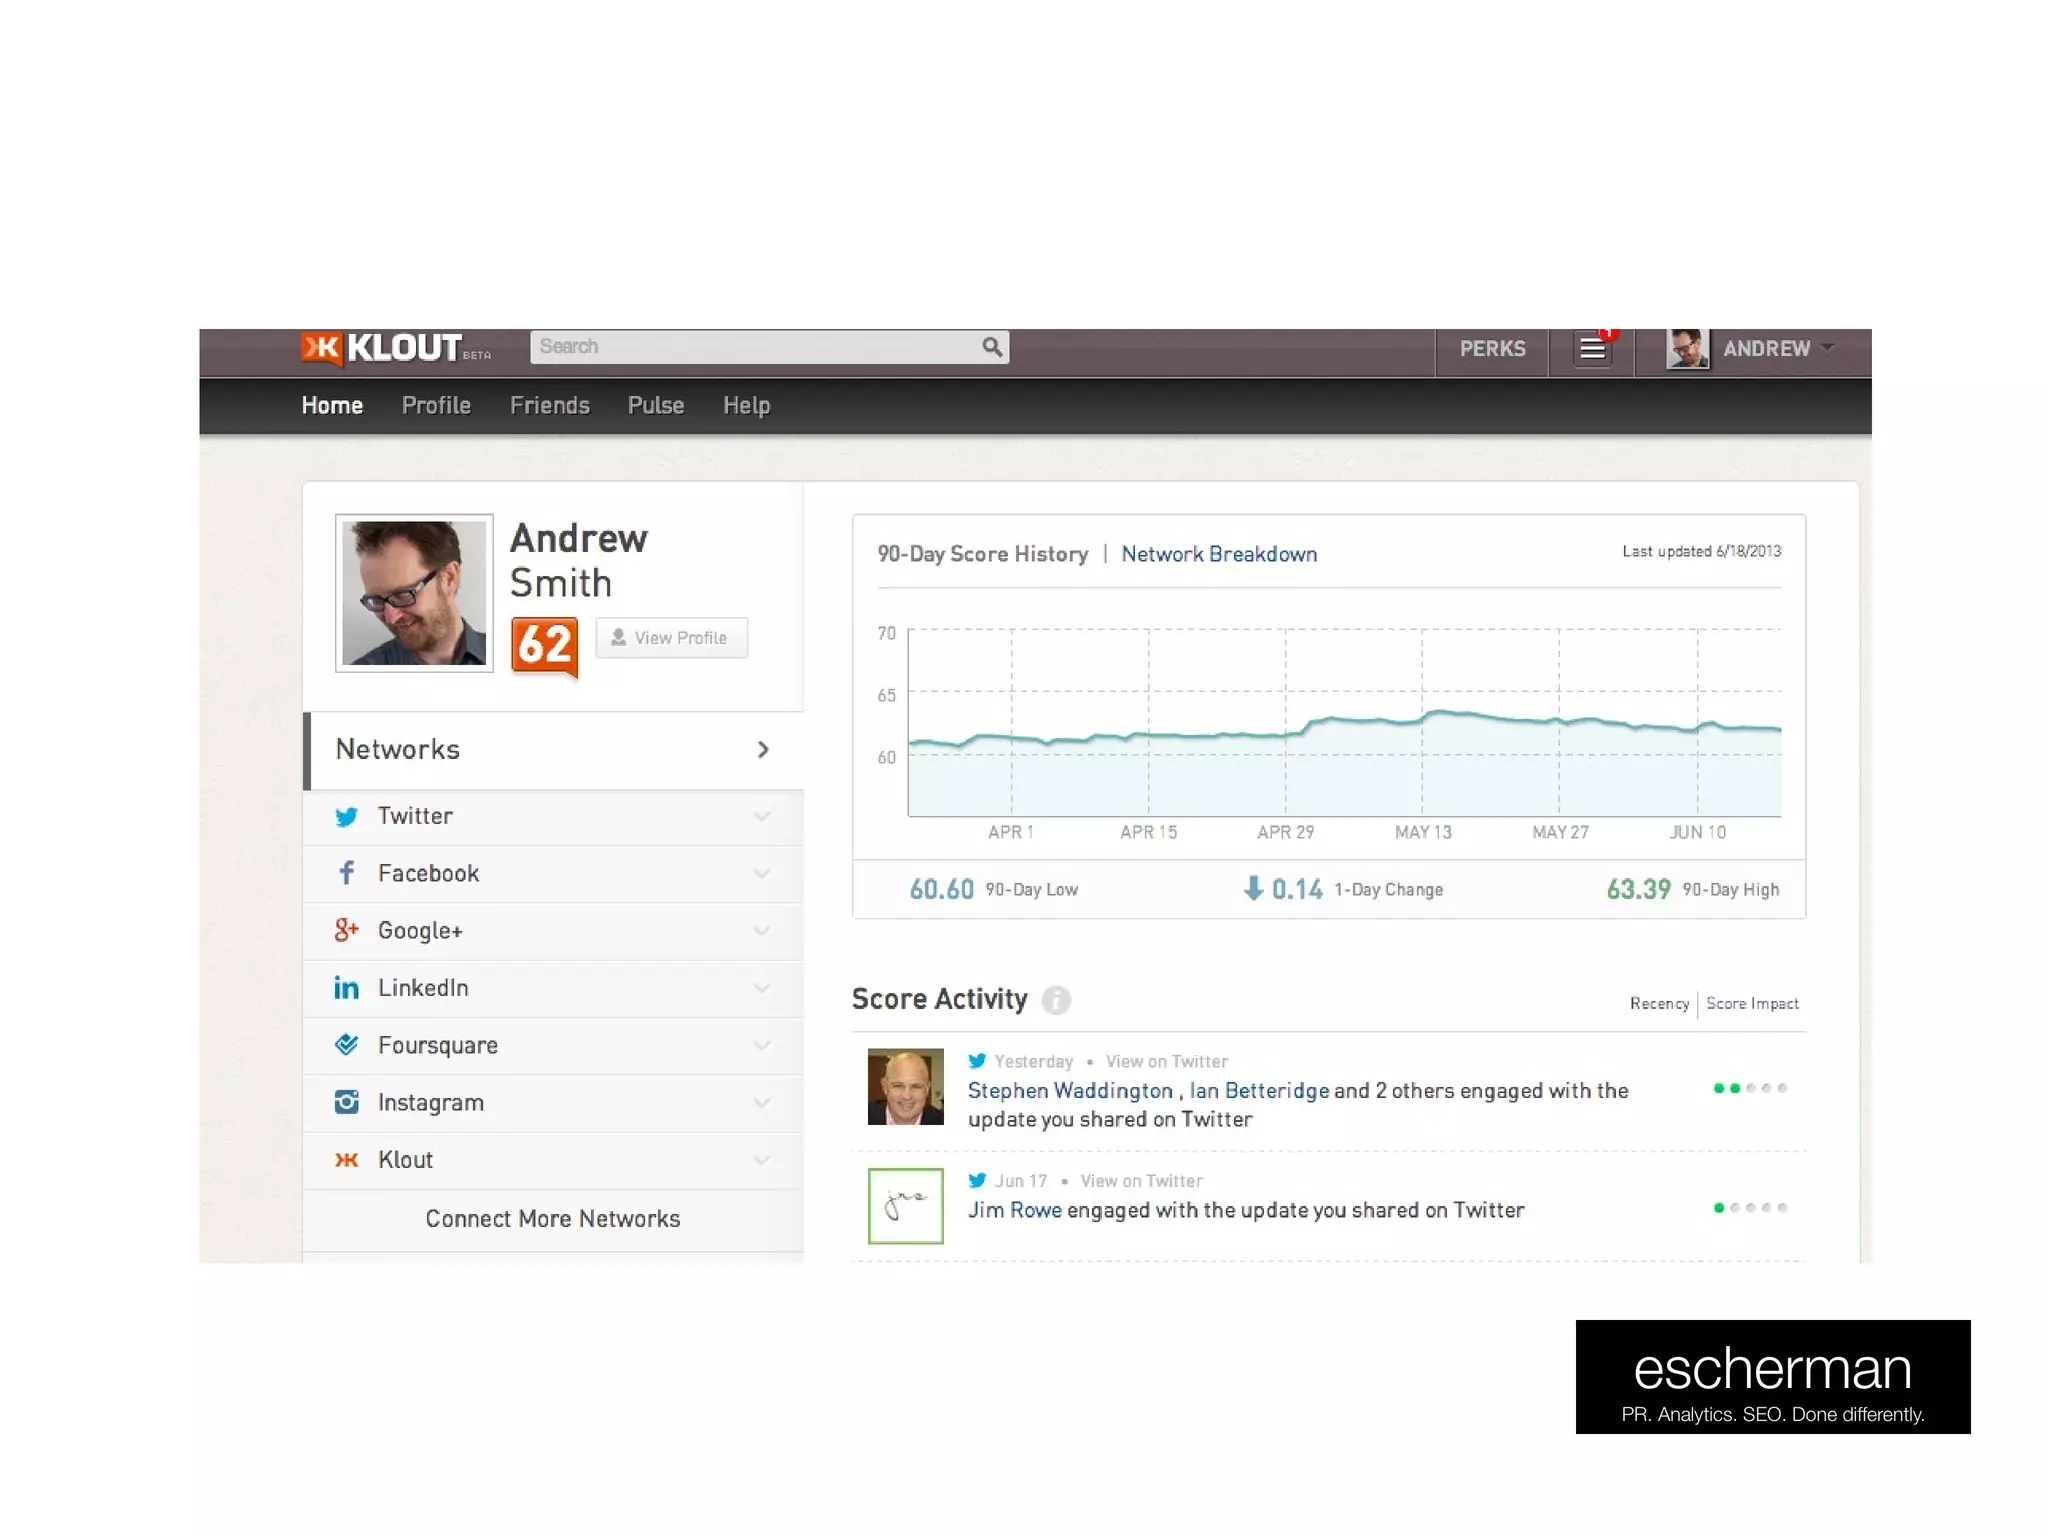Expand the Klout network chevron
This screenshot has height=1536, width=2048.
(x=762, y=1160)
